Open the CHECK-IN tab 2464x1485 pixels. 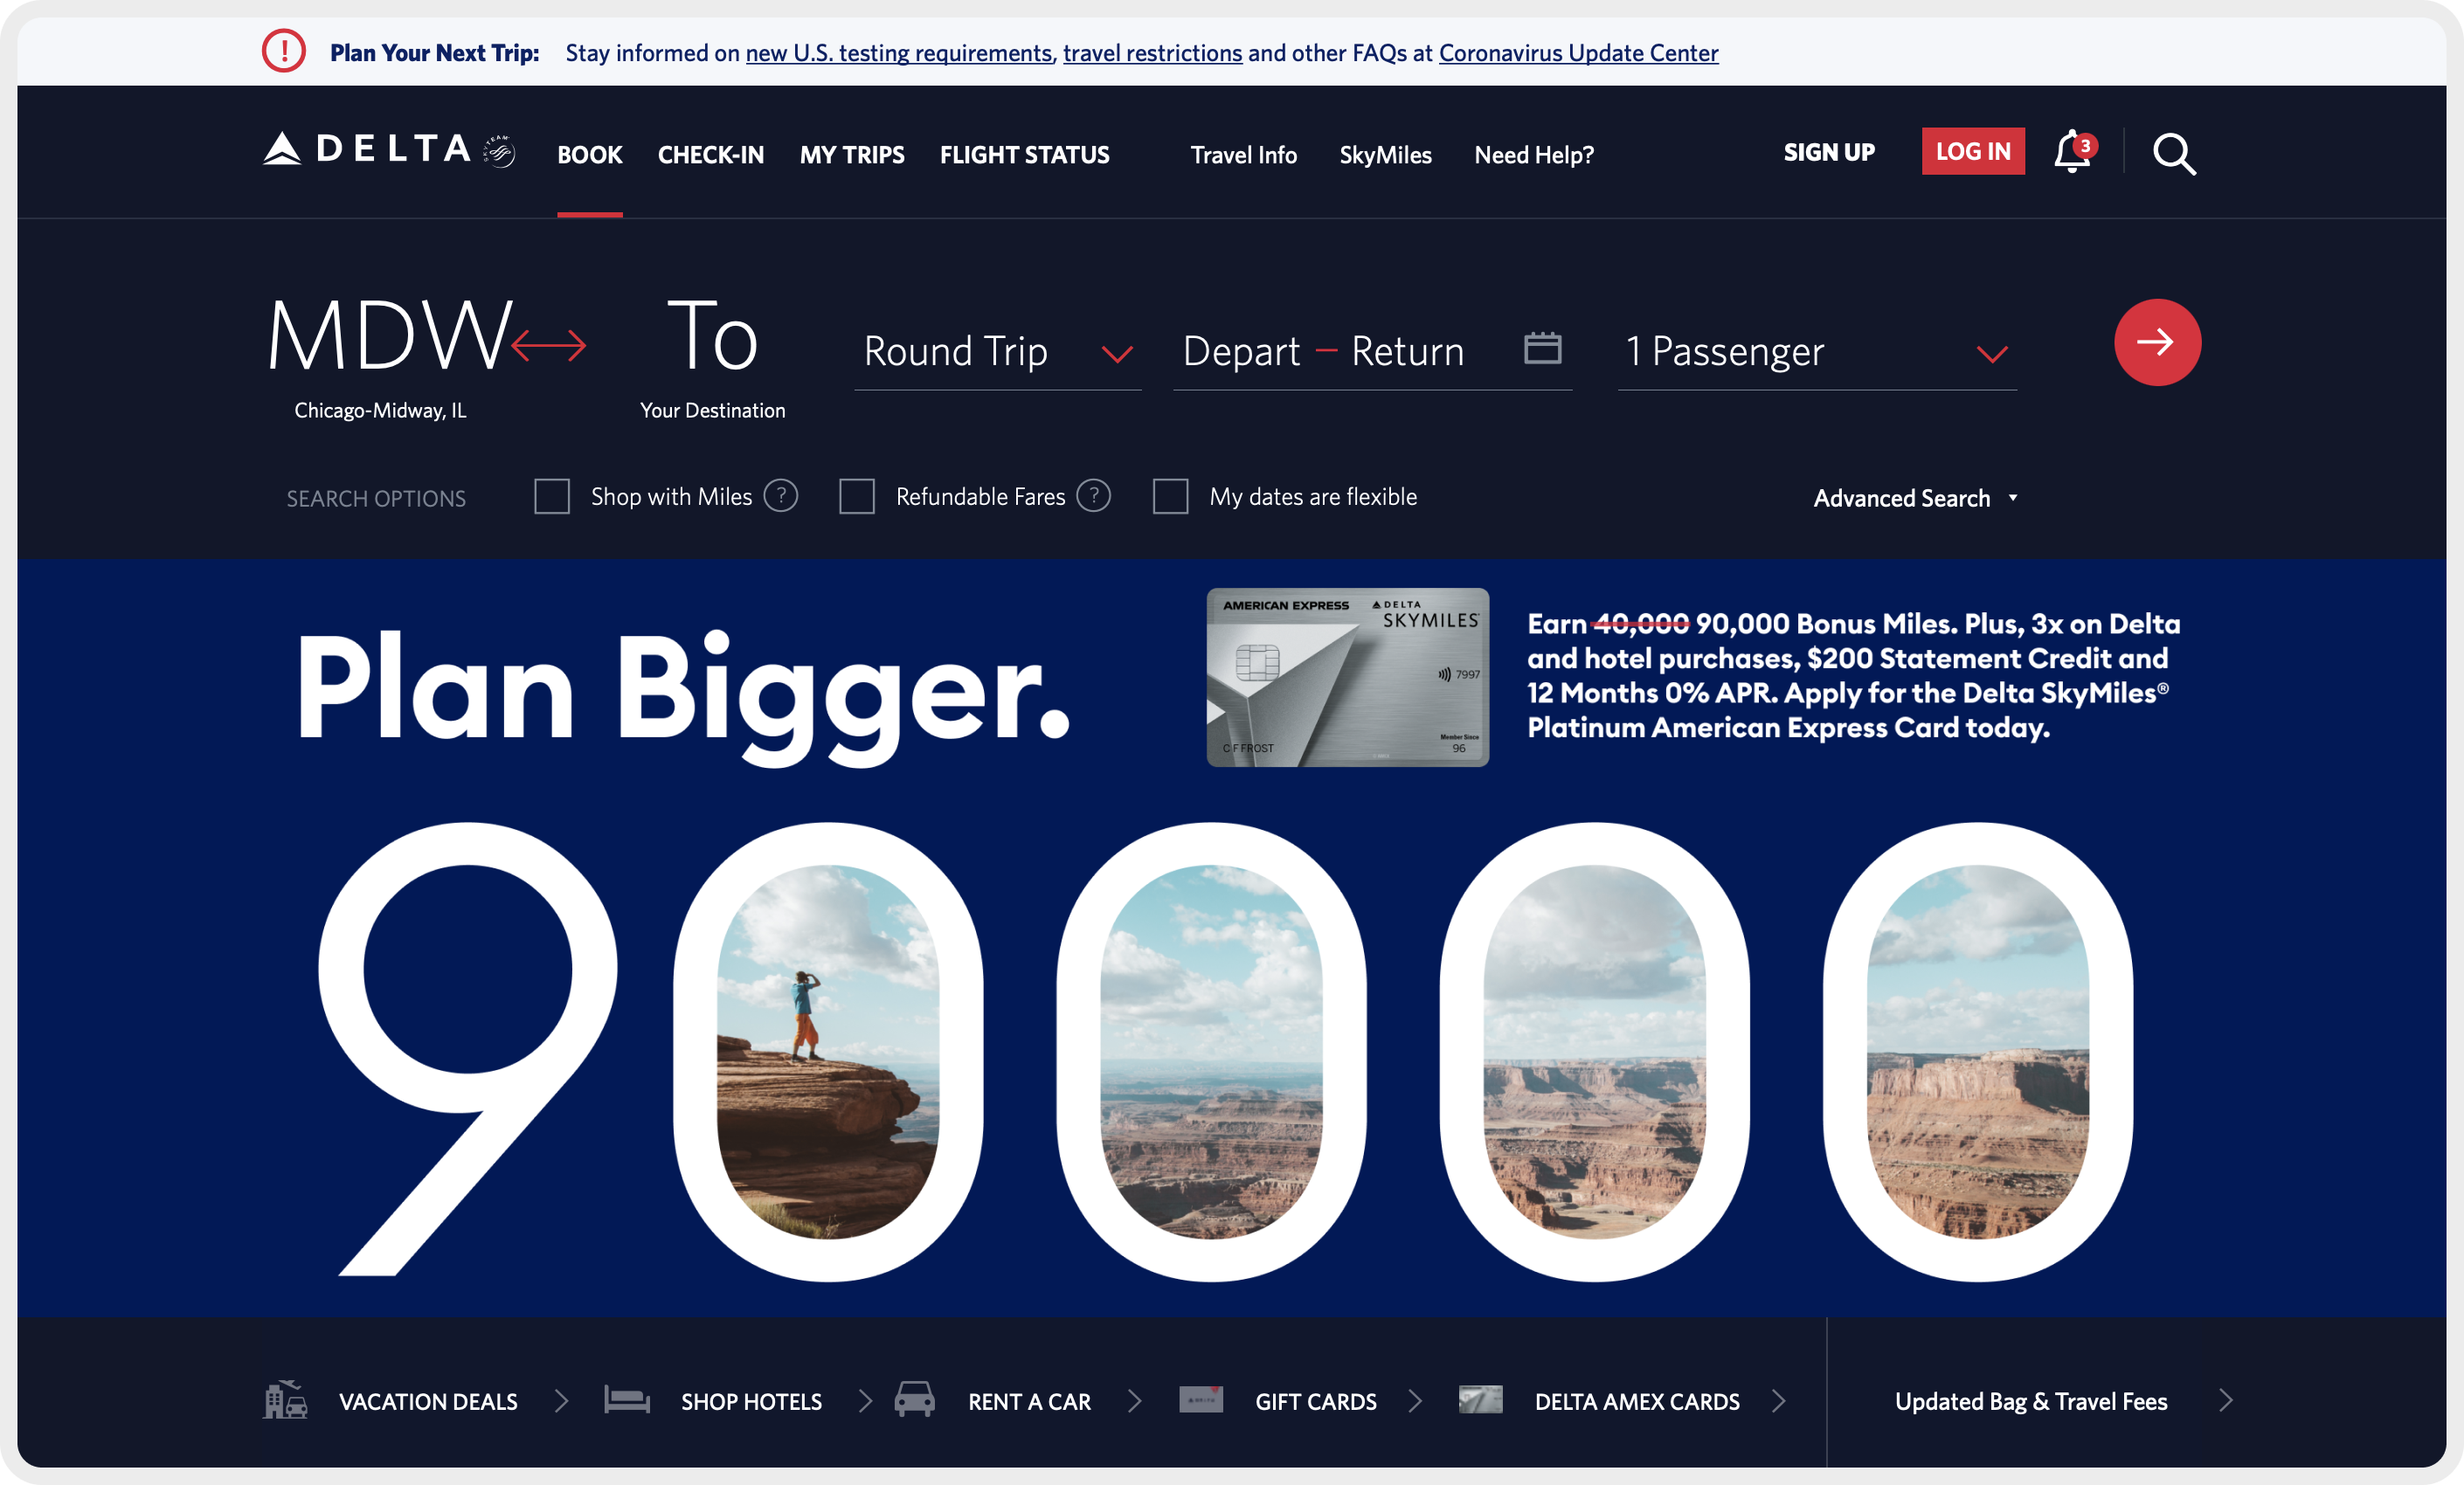click(711, 155)
